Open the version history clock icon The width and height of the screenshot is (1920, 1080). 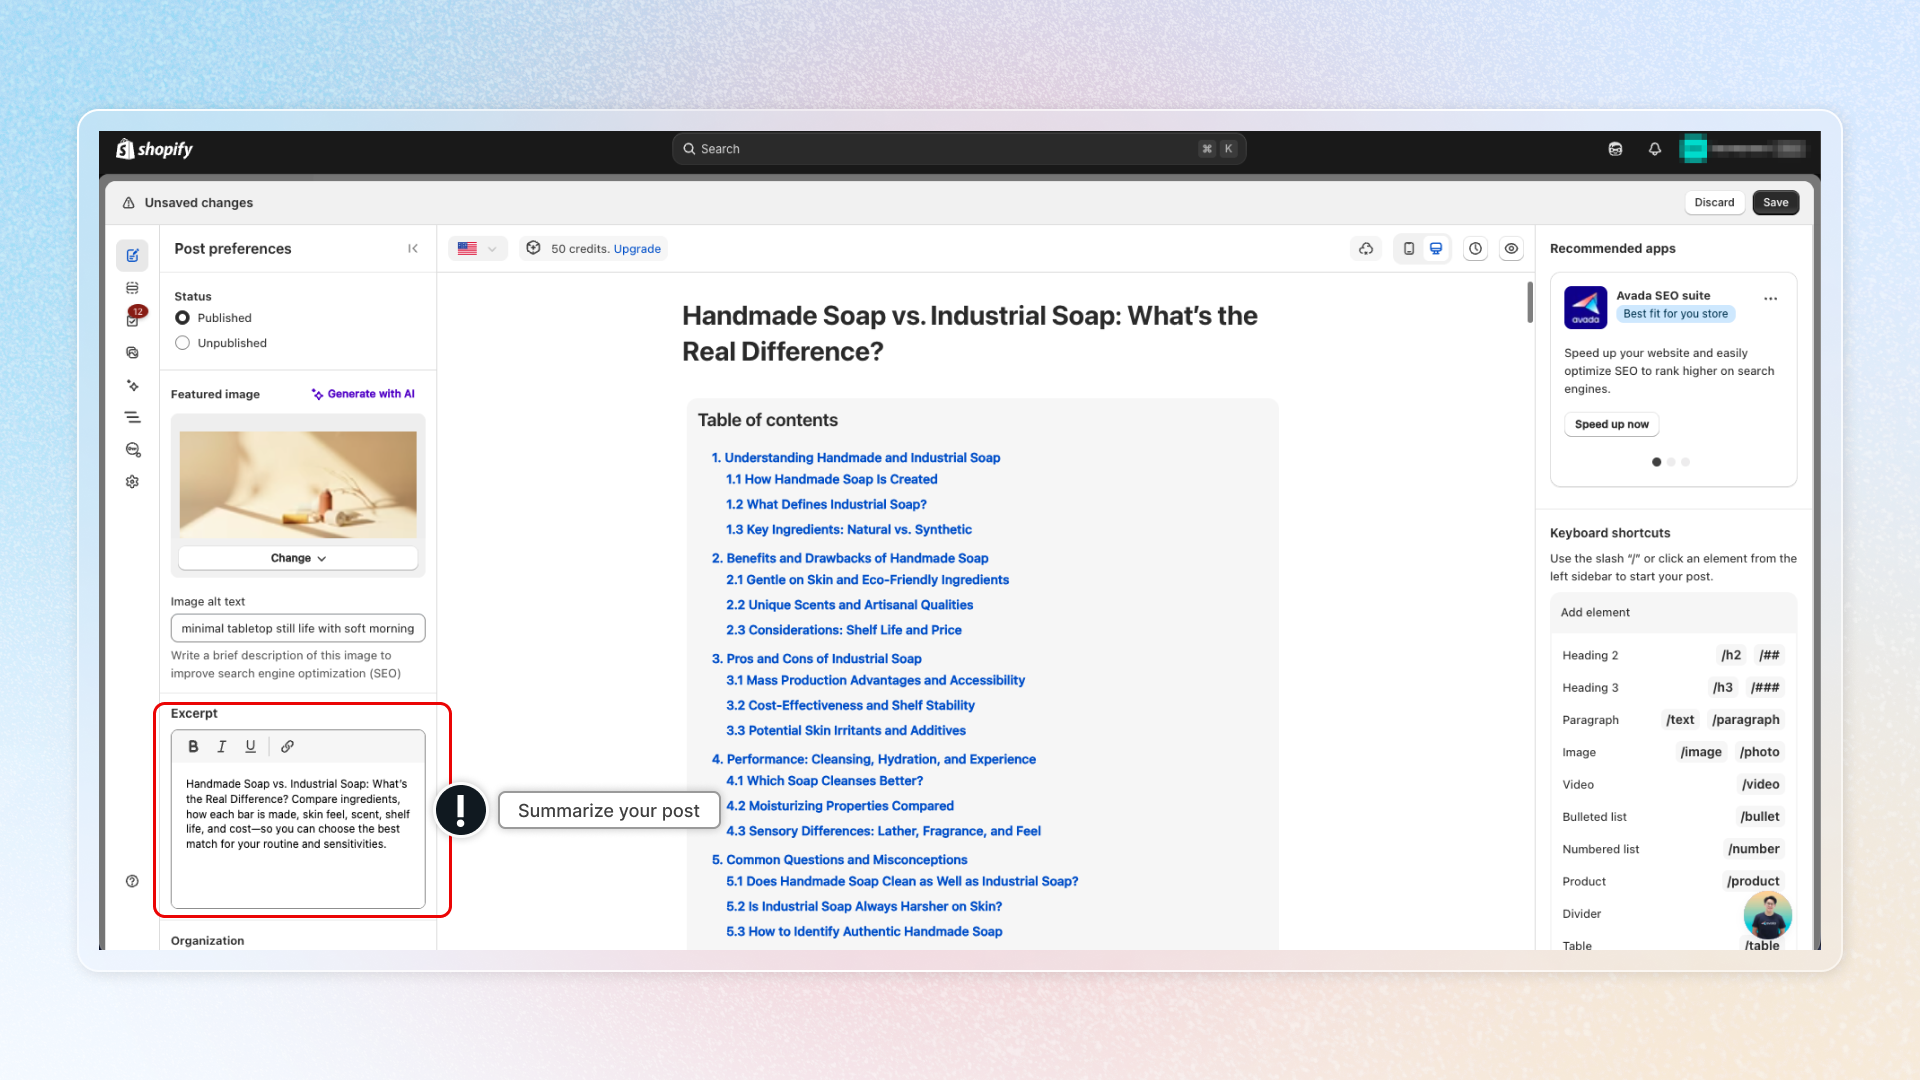[x=1475, y=249]
